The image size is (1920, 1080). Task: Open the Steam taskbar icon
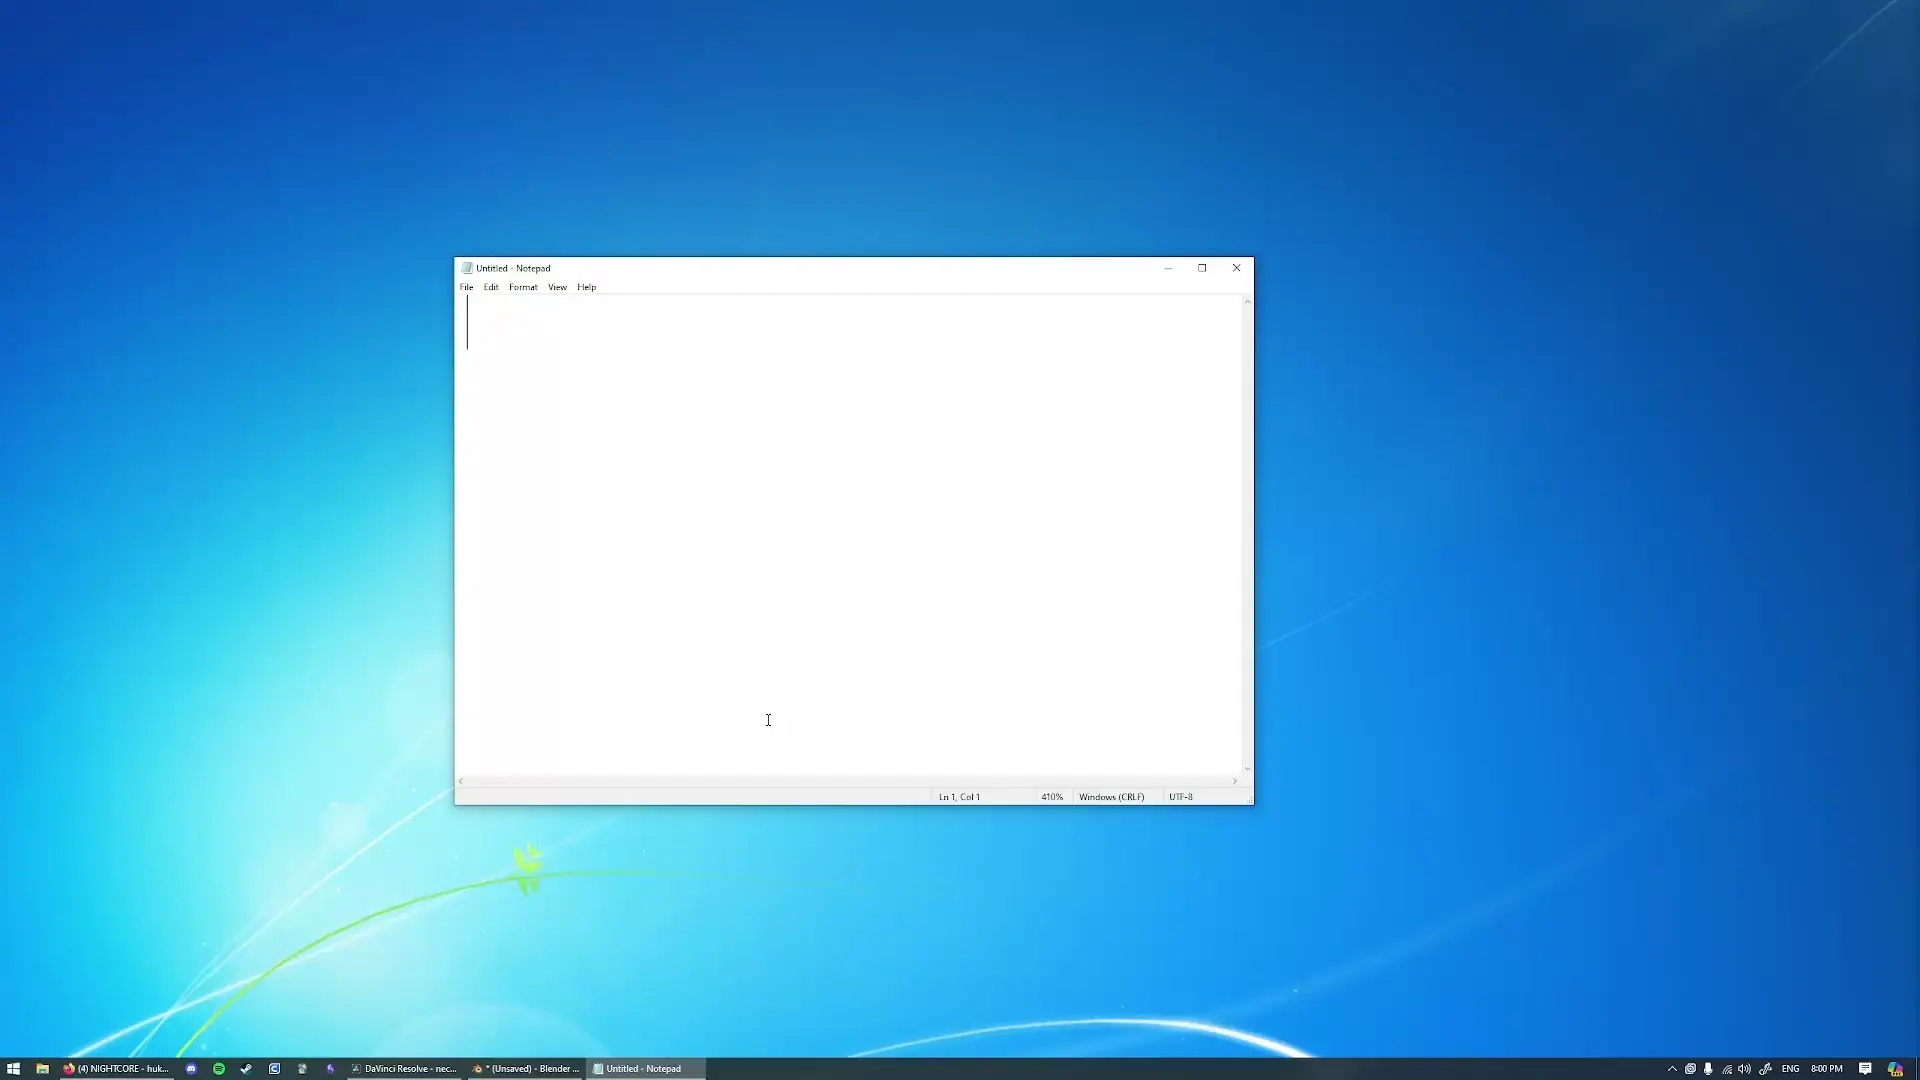(246, 1069)
